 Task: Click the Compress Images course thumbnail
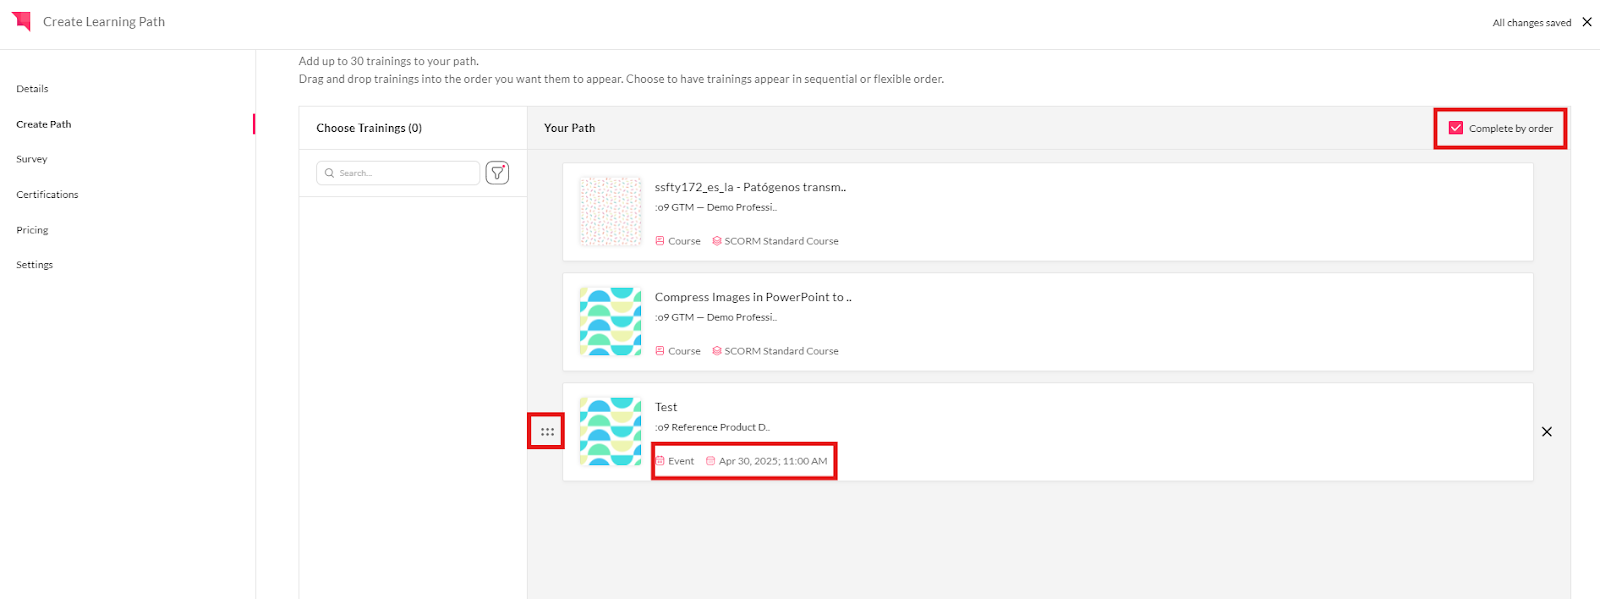coord(610,321)
